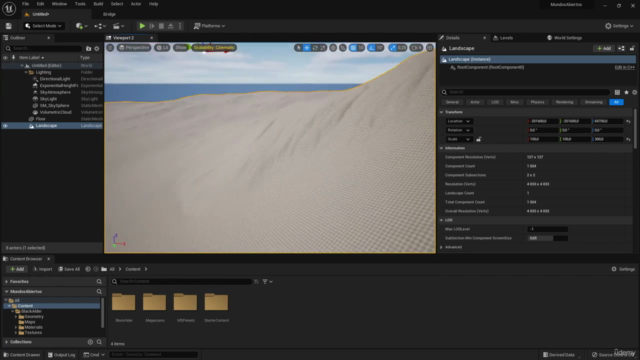Click the Max LODLevel value field
This screenshot has width=640, height=360.
[x=547, y=229]
